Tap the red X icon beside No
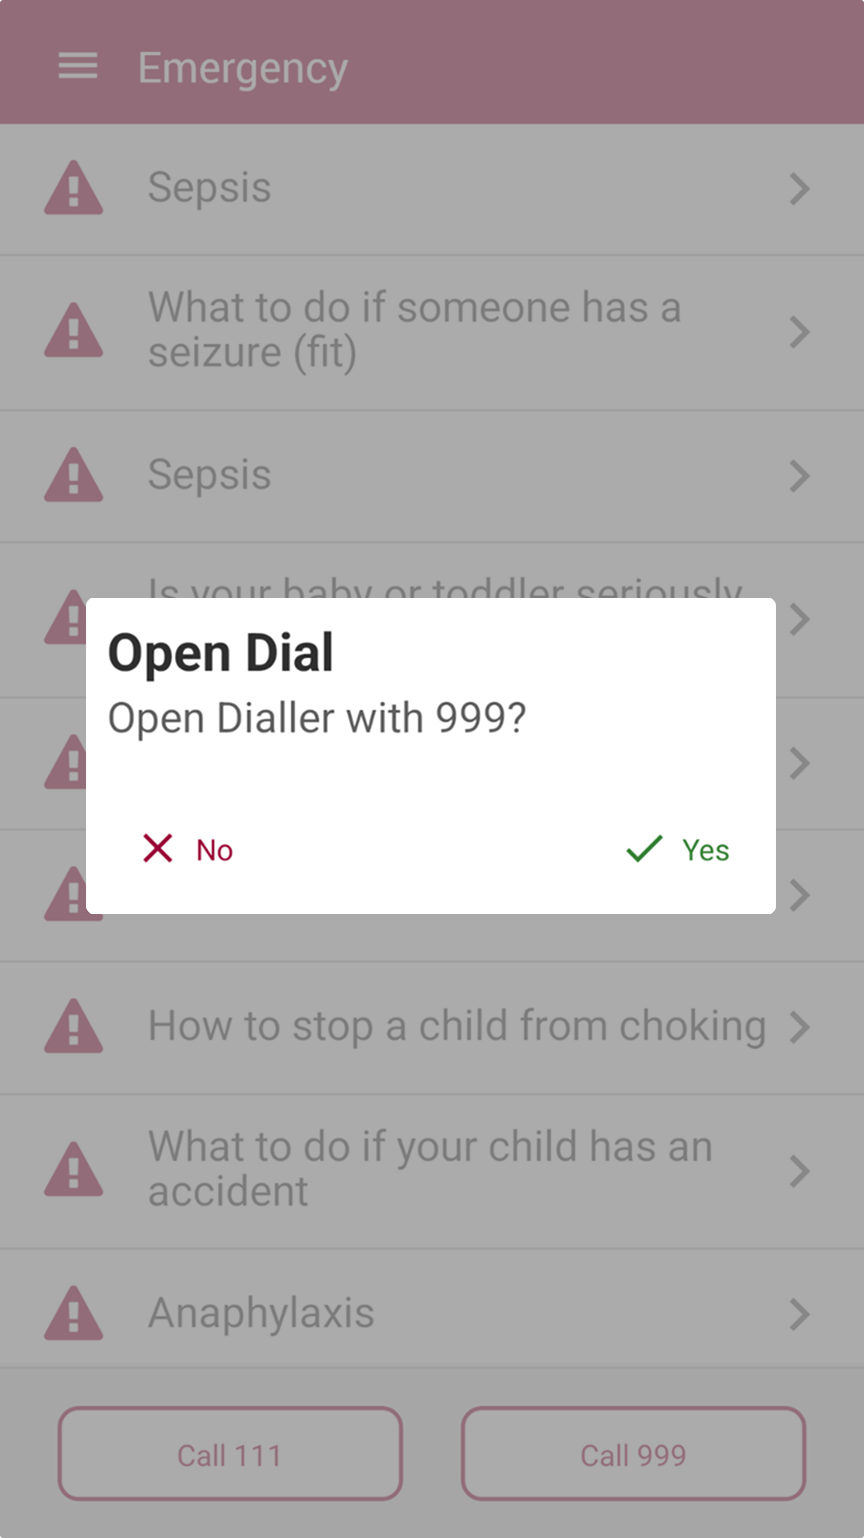 pos(158,849)
